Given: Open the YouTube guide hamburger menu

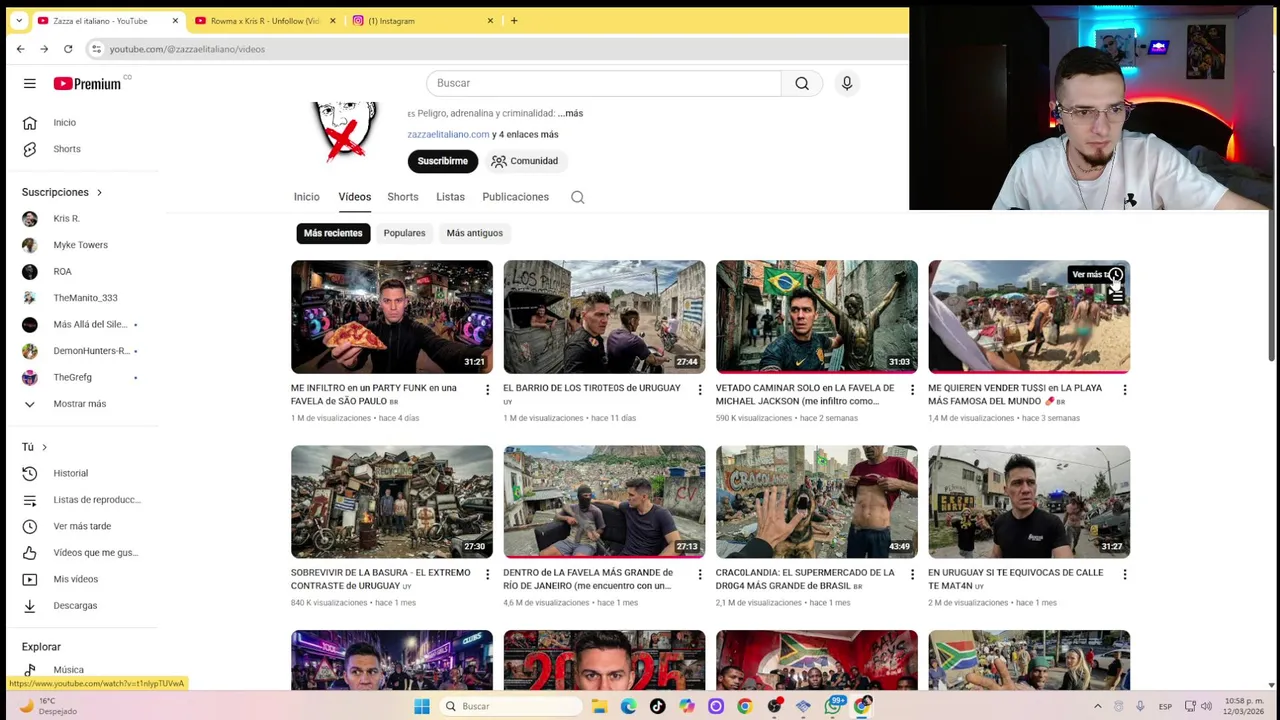Looking at the screenshot, I should (x=30, y=83).
